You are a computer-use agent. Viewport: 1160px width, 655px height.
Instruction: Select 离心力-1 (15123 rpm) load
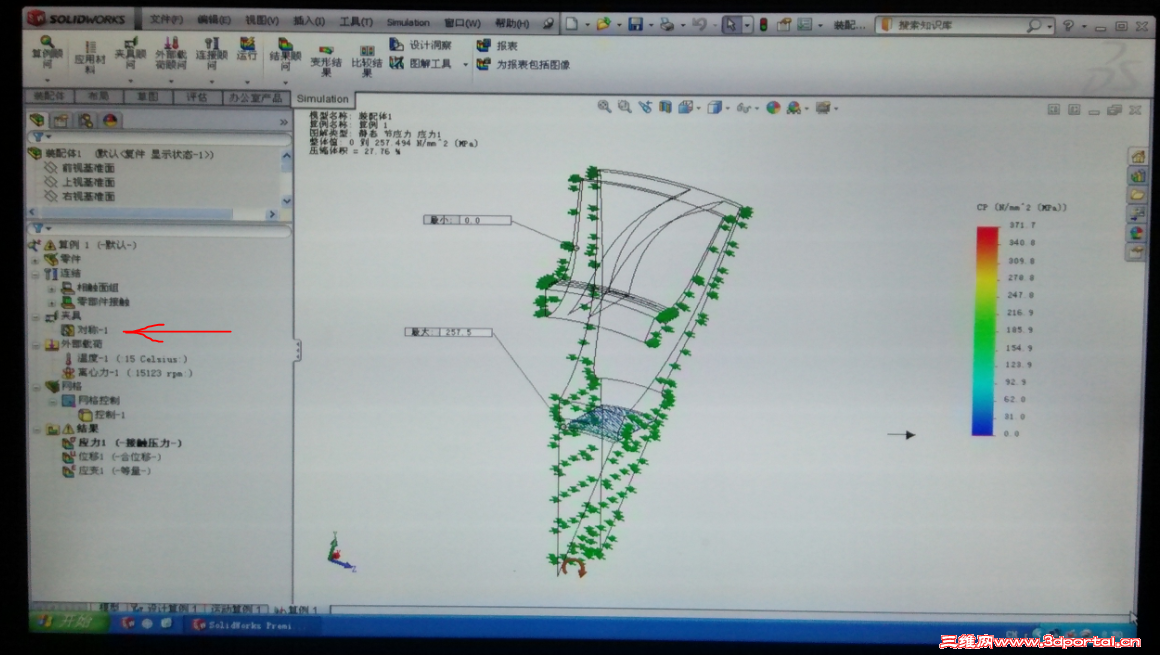click(x=127, y=373)
